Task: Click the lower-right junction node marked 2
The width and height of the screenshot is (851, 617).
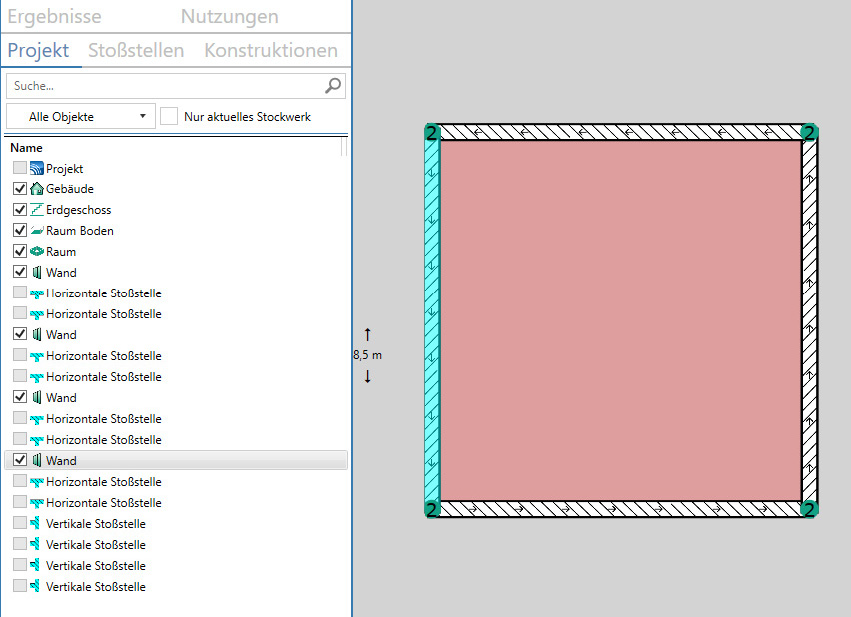Action: (x=809, y=509)
